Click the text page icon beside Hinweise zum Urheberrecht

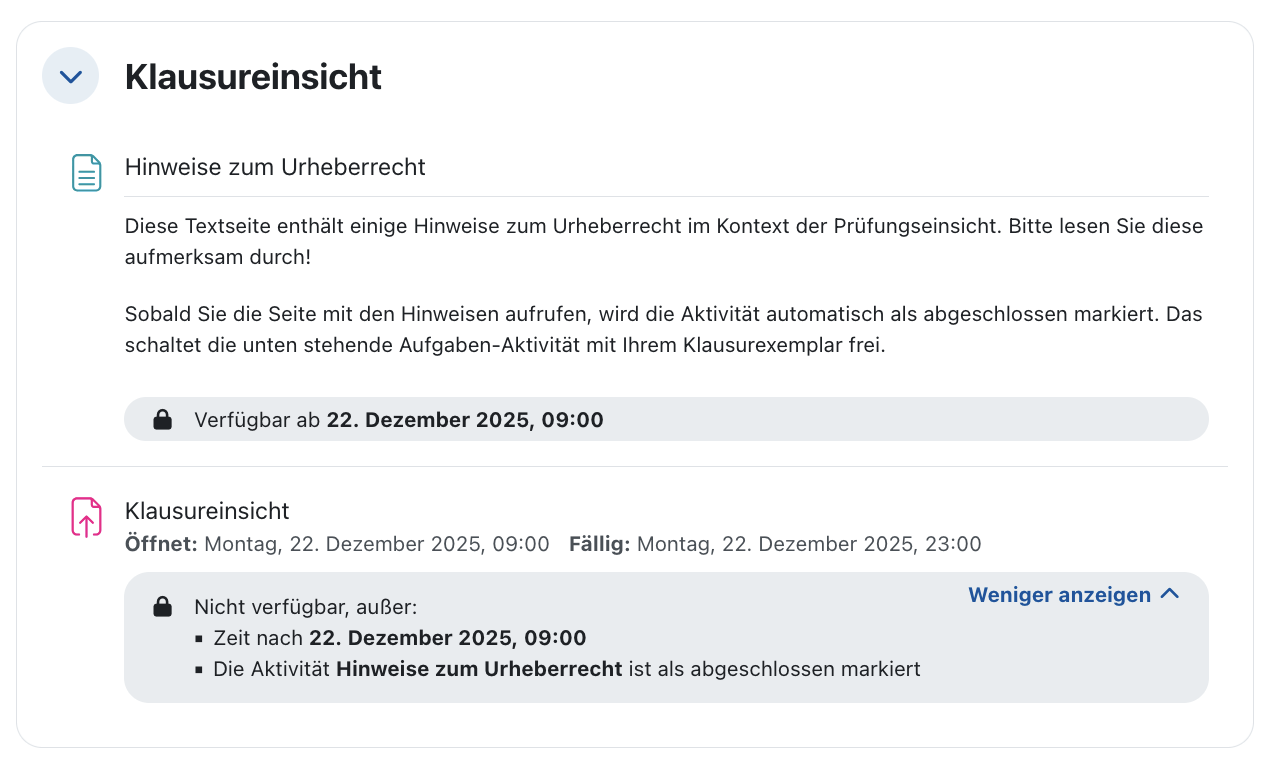point(86,172)
